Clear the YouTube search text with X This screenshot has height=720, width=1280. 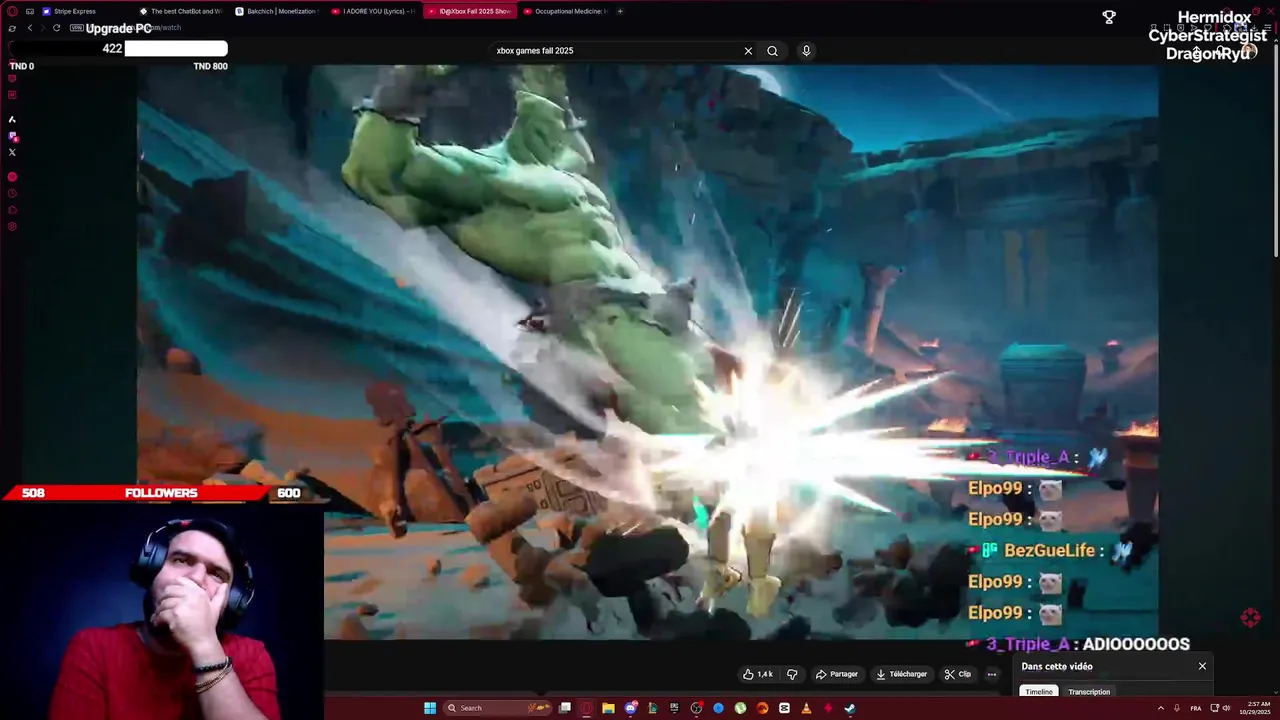tap(748, 50)
